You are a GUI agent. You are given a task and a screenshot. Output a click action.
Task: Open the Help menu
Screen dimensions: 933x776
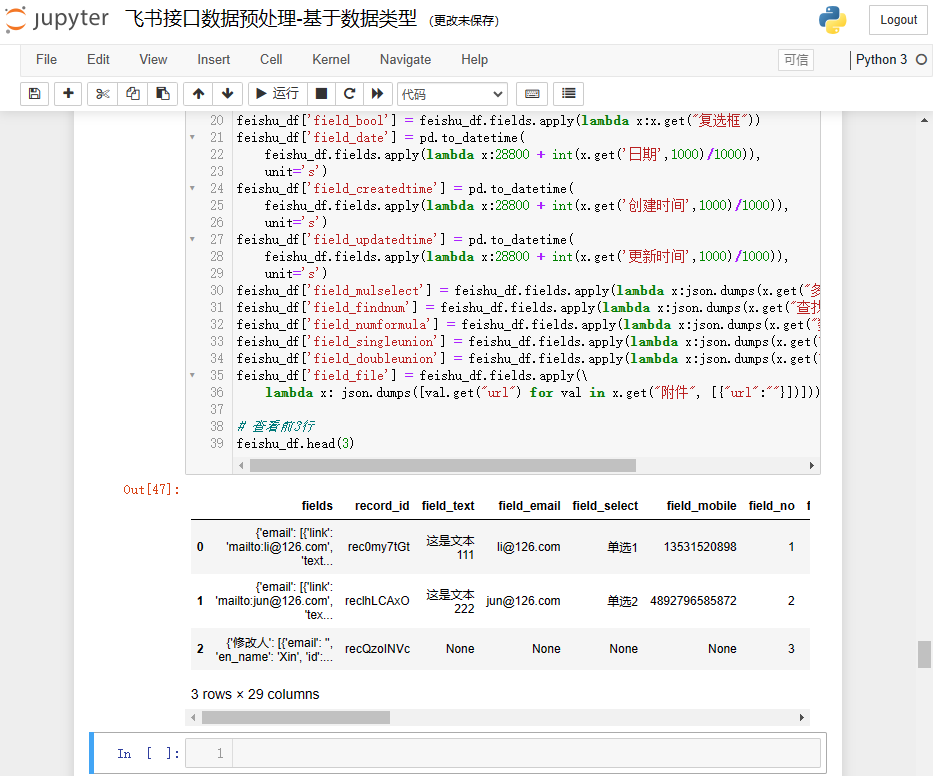[474, 60]
